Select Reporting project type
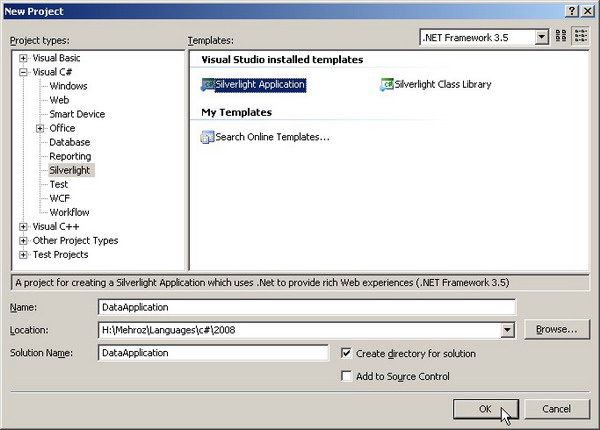The image size is (600, 430). [x=70, y=156]
